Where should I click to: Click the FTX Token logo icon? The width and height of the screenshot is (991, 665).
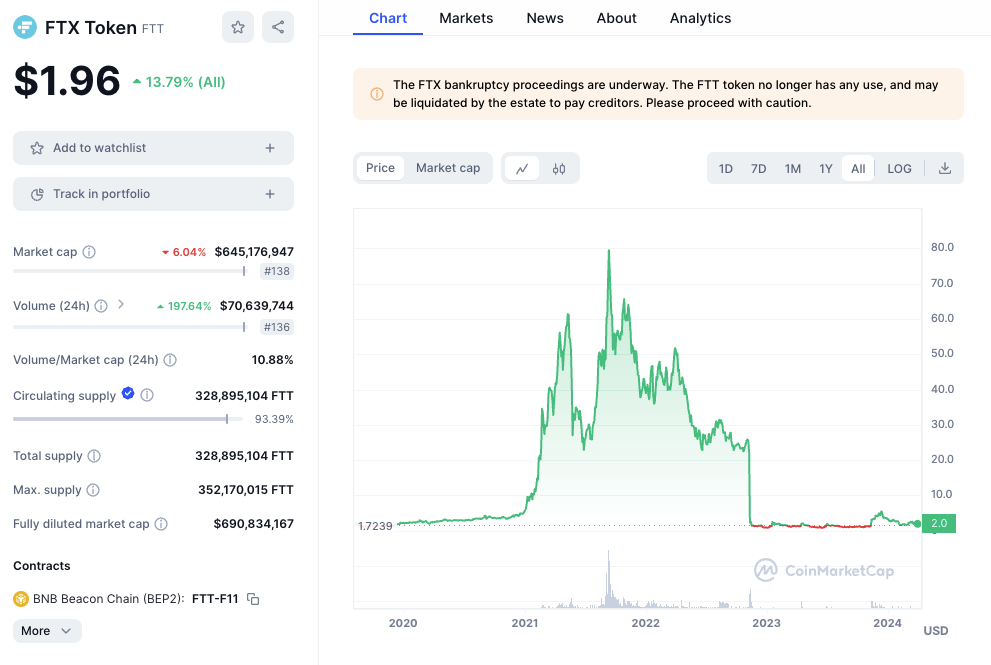[x=25, y=27]
